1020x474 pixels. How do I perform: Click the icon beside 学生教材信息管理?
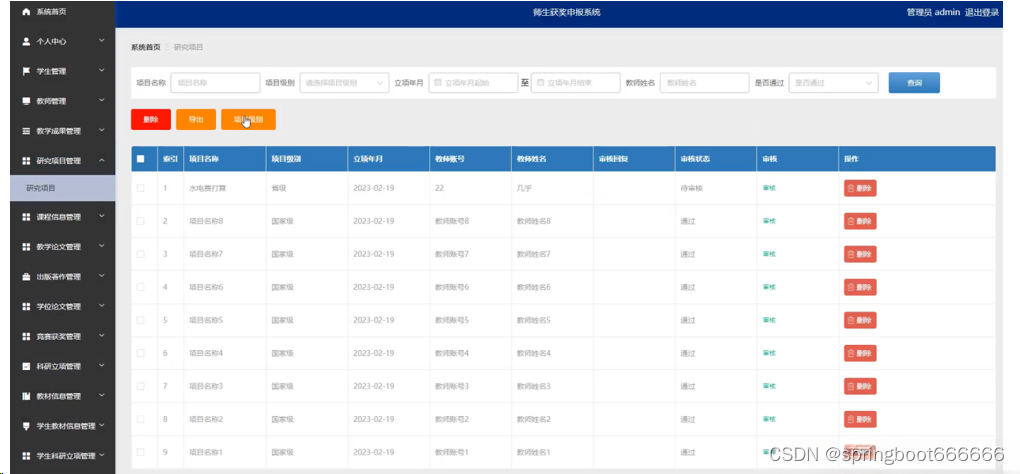coord(26,426)
